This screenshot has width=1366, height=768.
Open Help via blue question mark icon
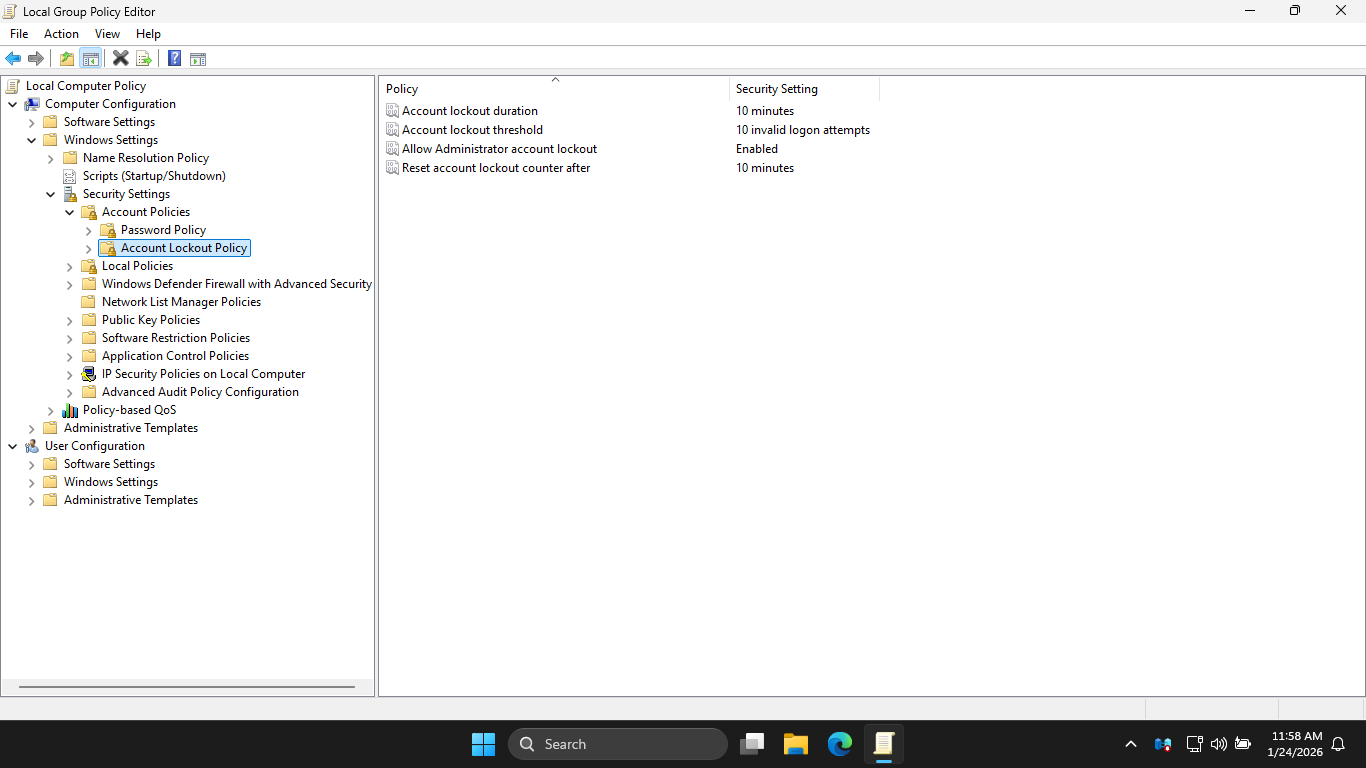[x=174, y=59]
